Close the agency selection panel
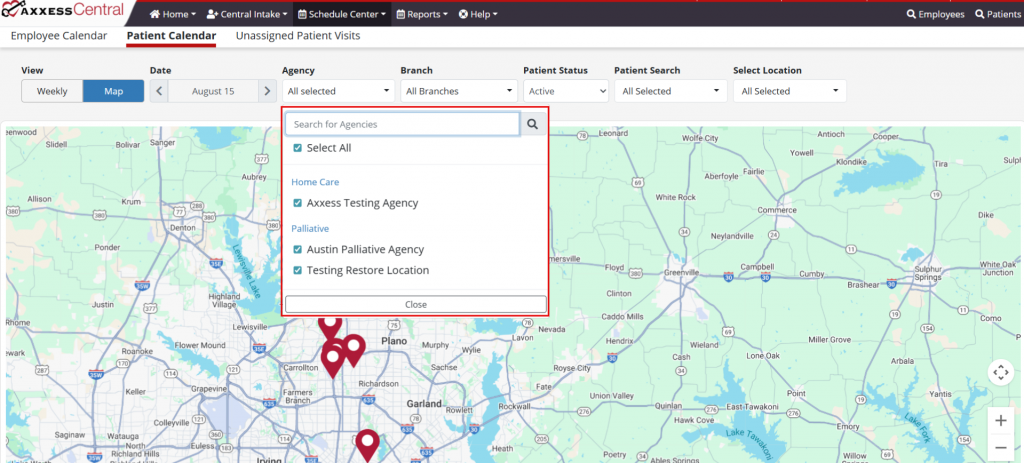1024x463 pixels. coord(416,304)
